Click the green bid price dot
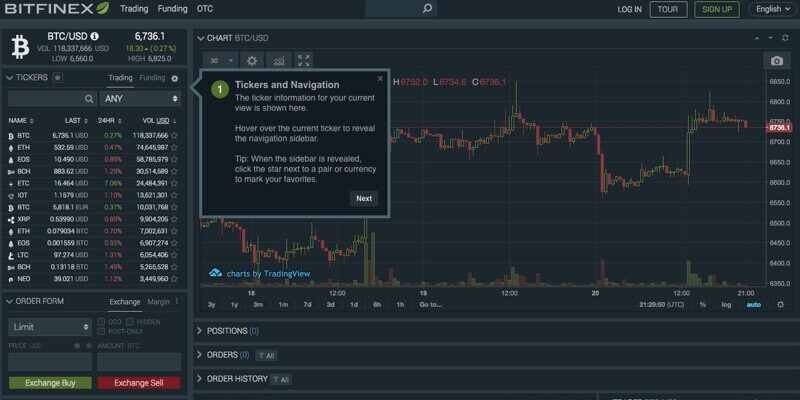Image resolution: width=800 pixels, height=400 pixels. coord(78,346)
